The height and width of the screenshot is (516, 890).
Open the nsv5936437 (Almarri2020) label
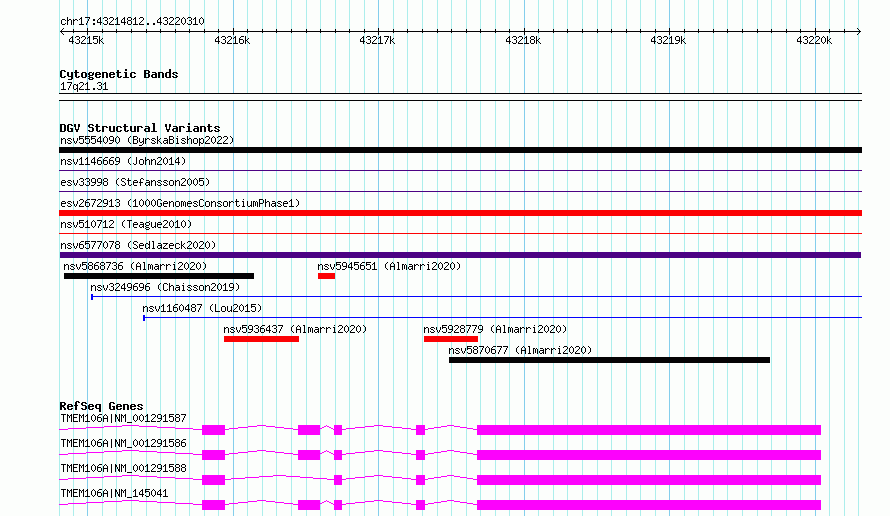(x=295, y=329)
